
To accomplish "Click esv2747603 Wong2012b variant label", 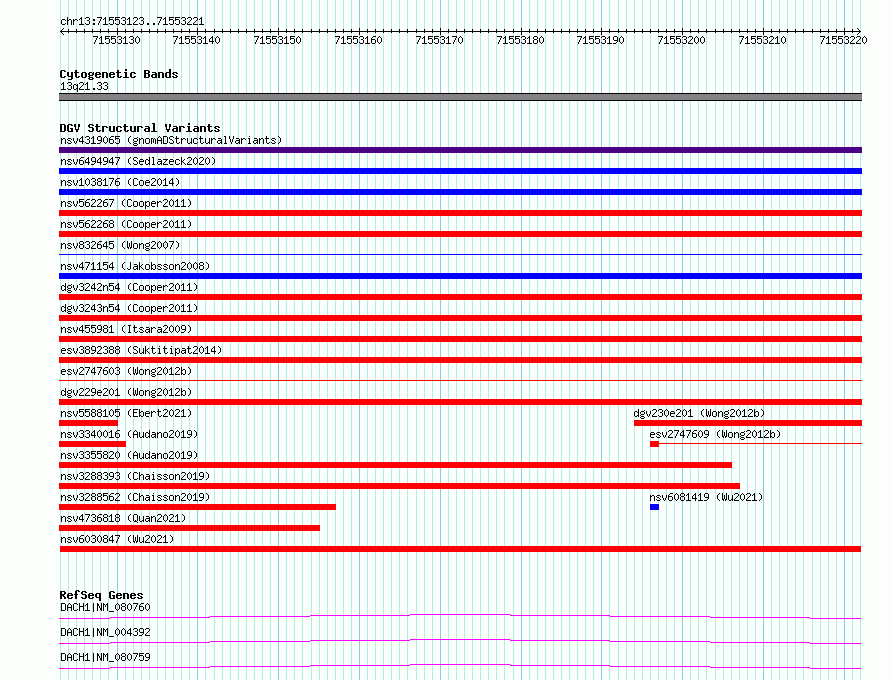I will (126, 371).
